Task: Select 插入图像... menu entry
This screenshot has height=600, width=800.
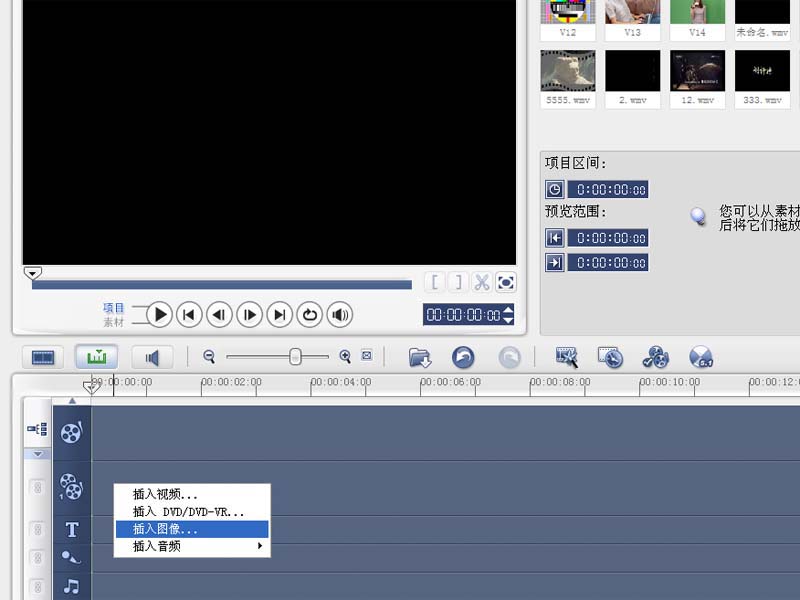Action: 192,529
